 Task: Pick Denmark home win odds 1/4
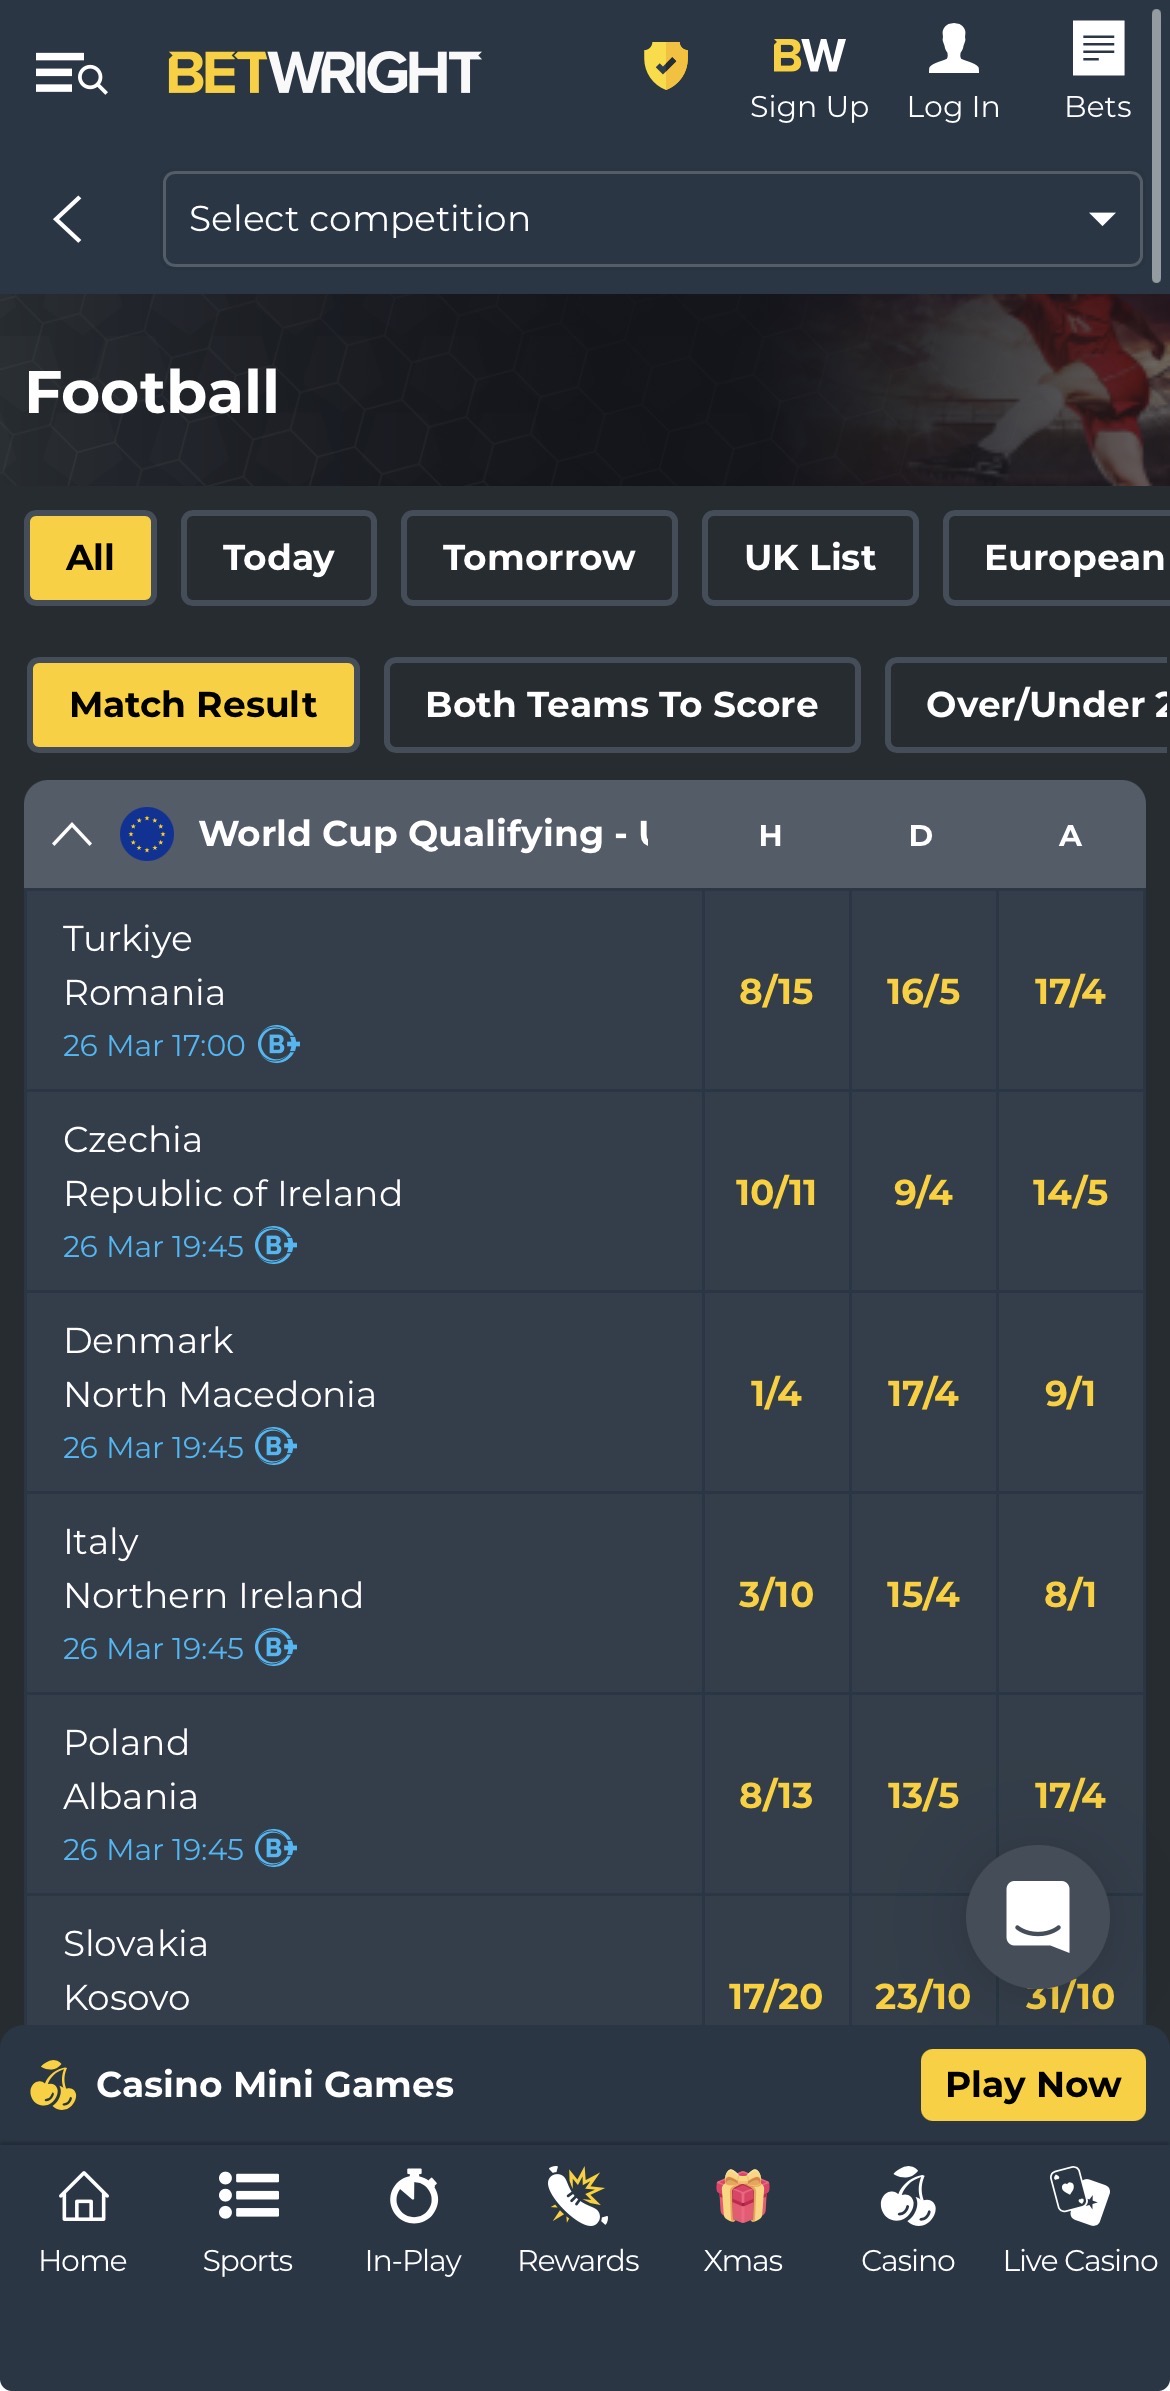(776, 1393)
